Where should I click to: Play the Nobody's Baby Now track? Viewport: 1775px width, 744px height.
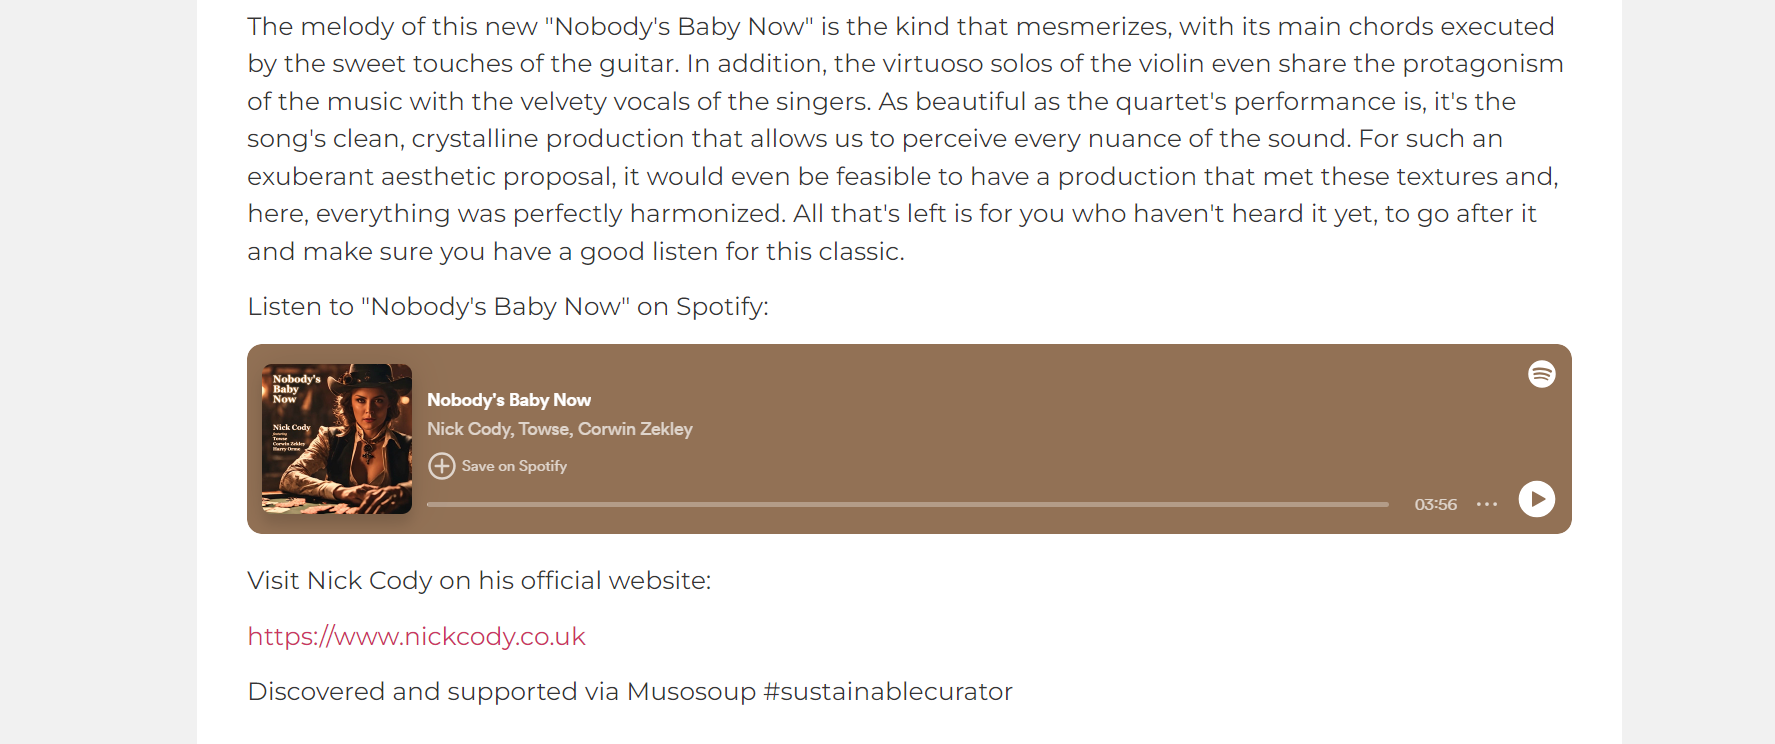point(1536,499)
